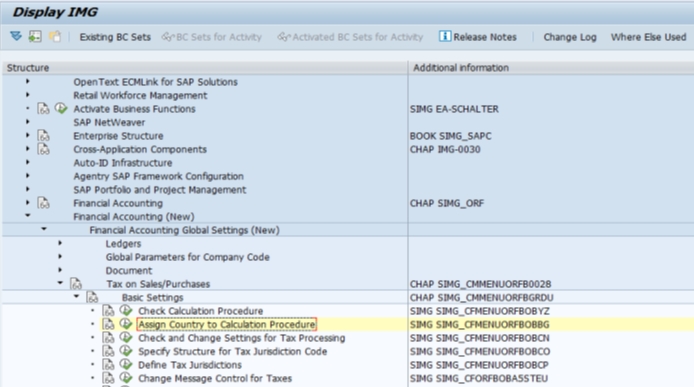Open the Release Notes info icon

(444, 36)
